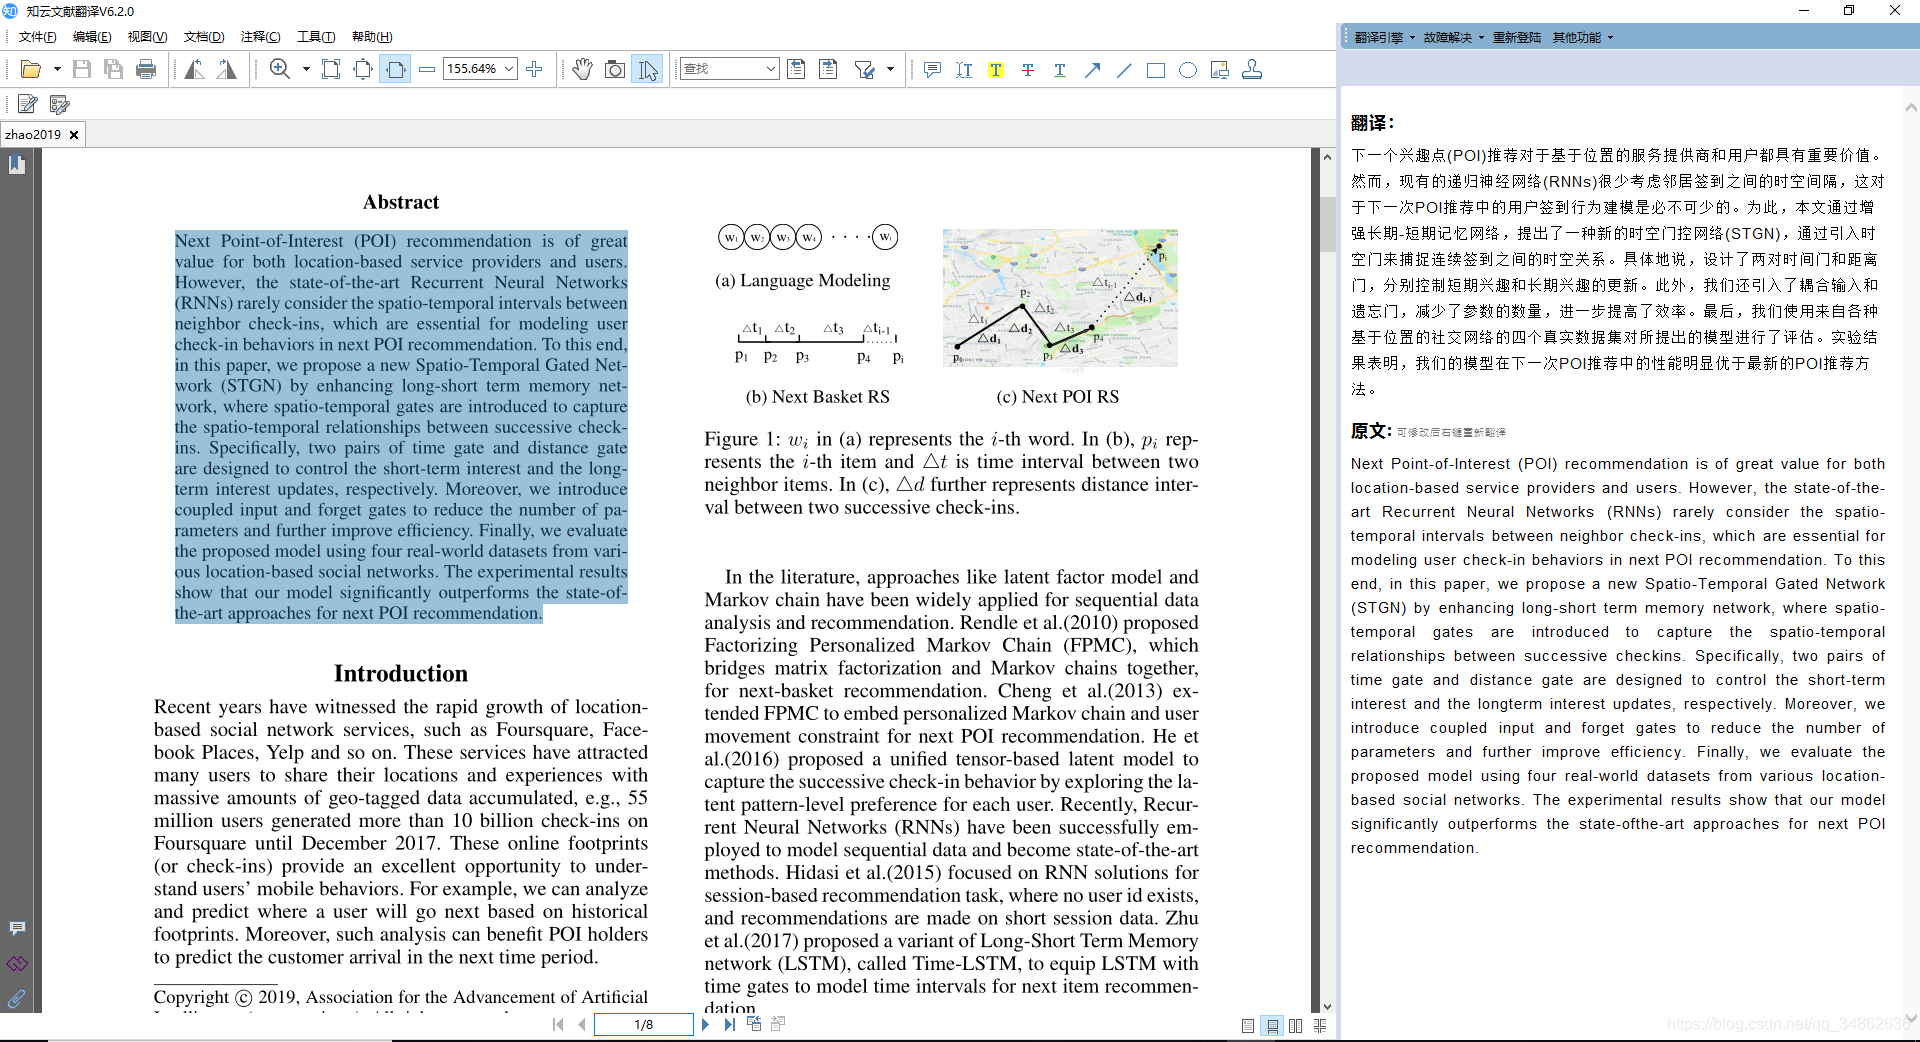Go to previous page arrow

pyautogui.click(x=581, y=1024)
